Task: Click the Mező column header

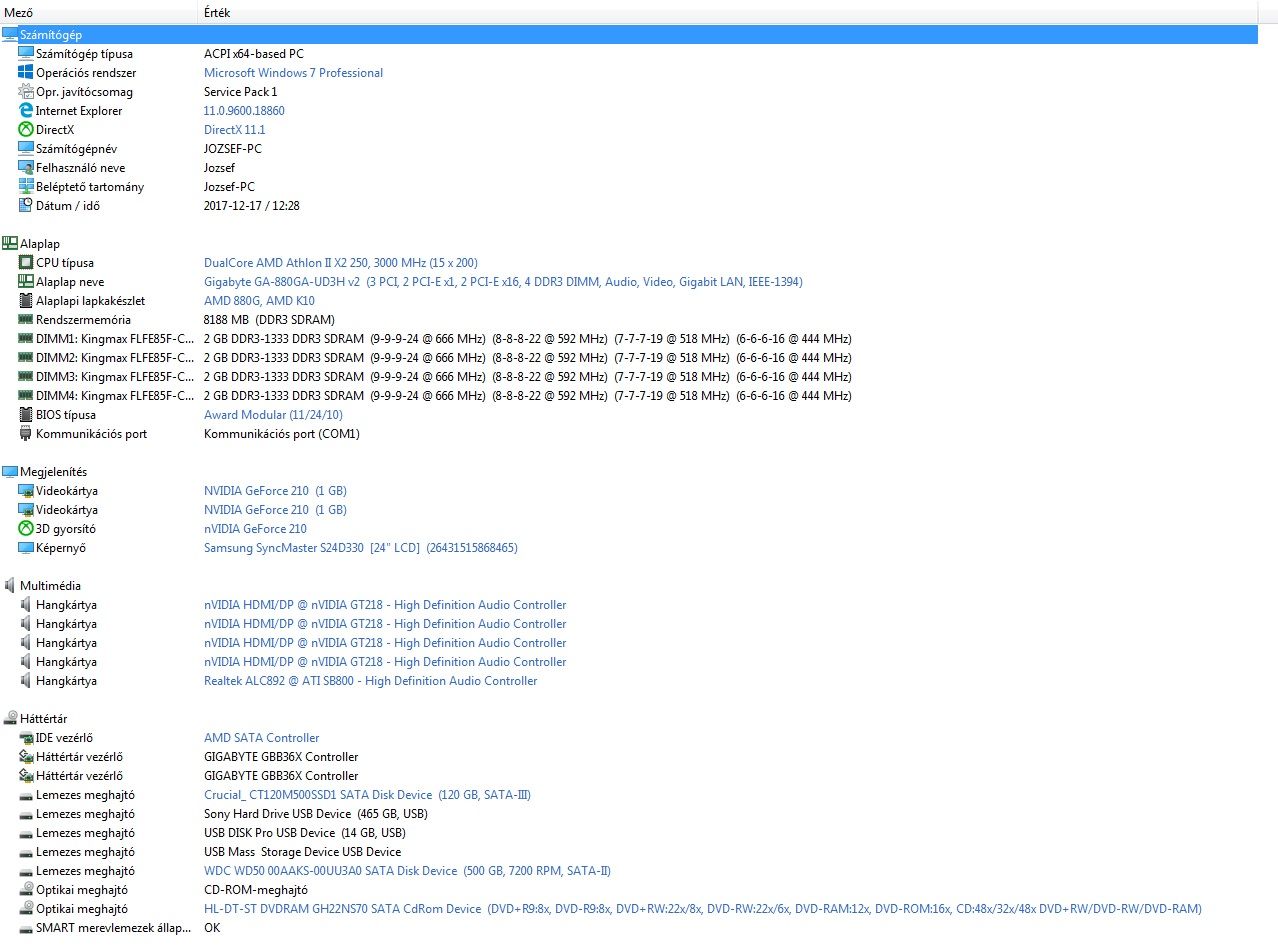Action: (x=99, y=13)
